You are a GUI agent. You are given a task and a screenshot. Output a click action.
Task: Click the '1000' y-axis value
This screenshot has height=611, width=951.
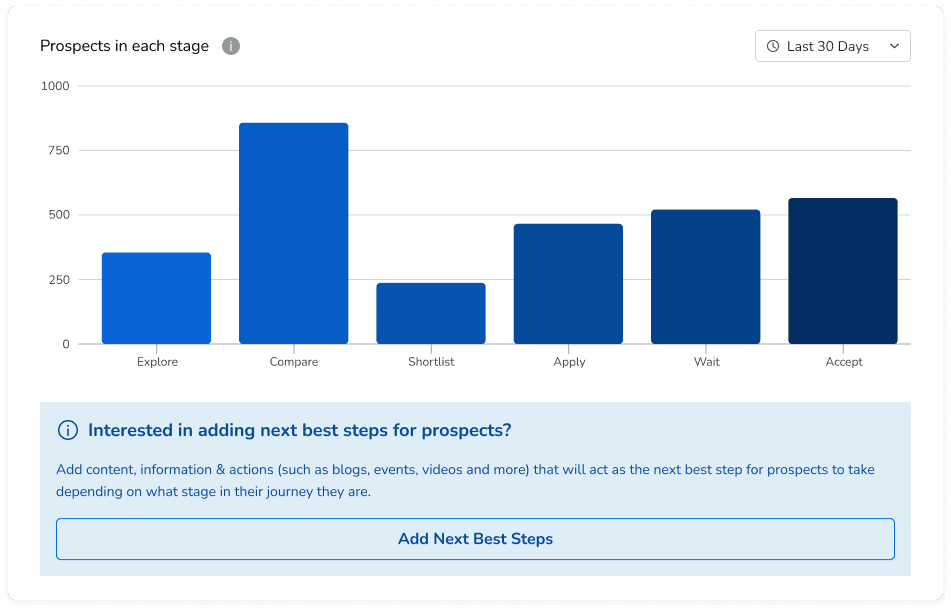(55, 86)
